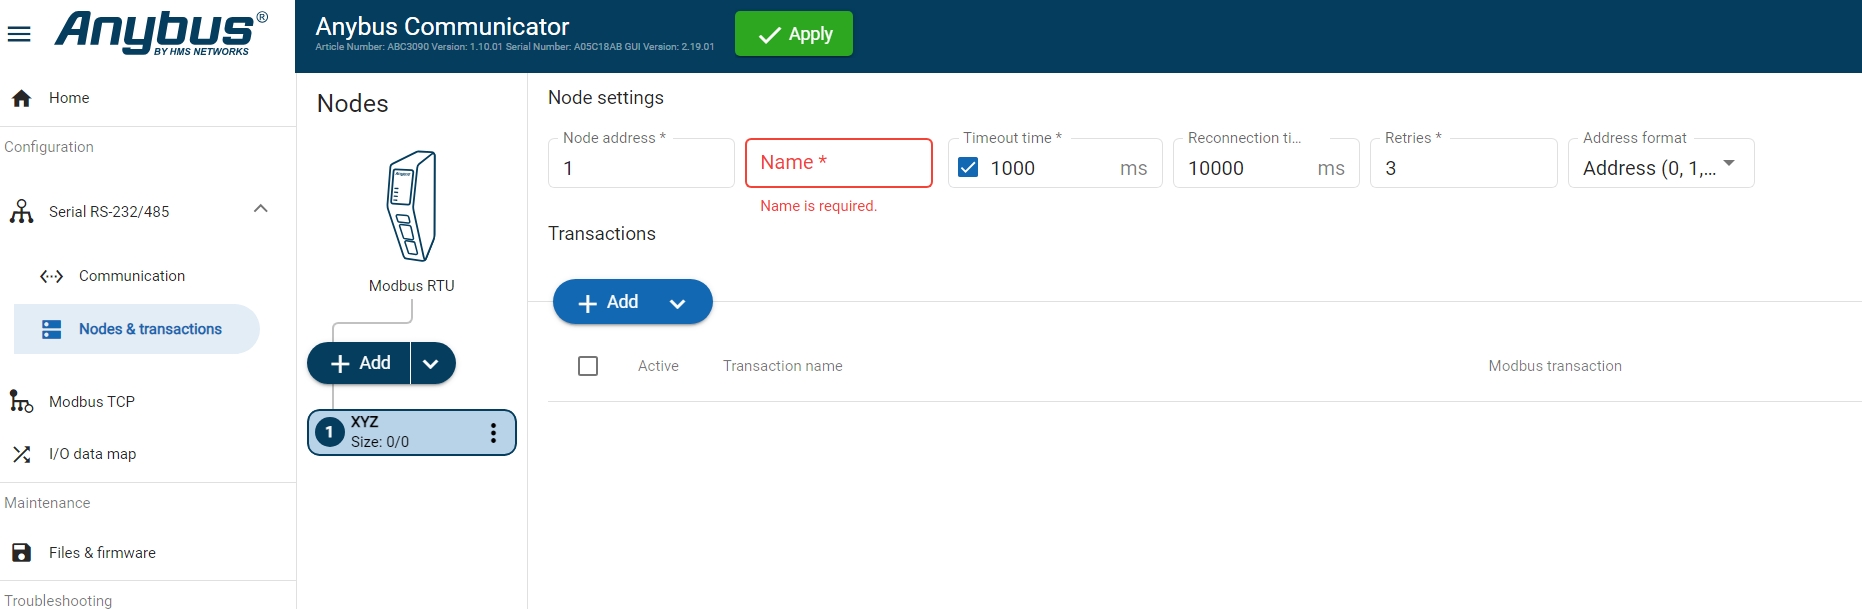Screen dimensions: 1862x609
Task: Disable the Timeout time checkbox
Action: tap(968, 168)
